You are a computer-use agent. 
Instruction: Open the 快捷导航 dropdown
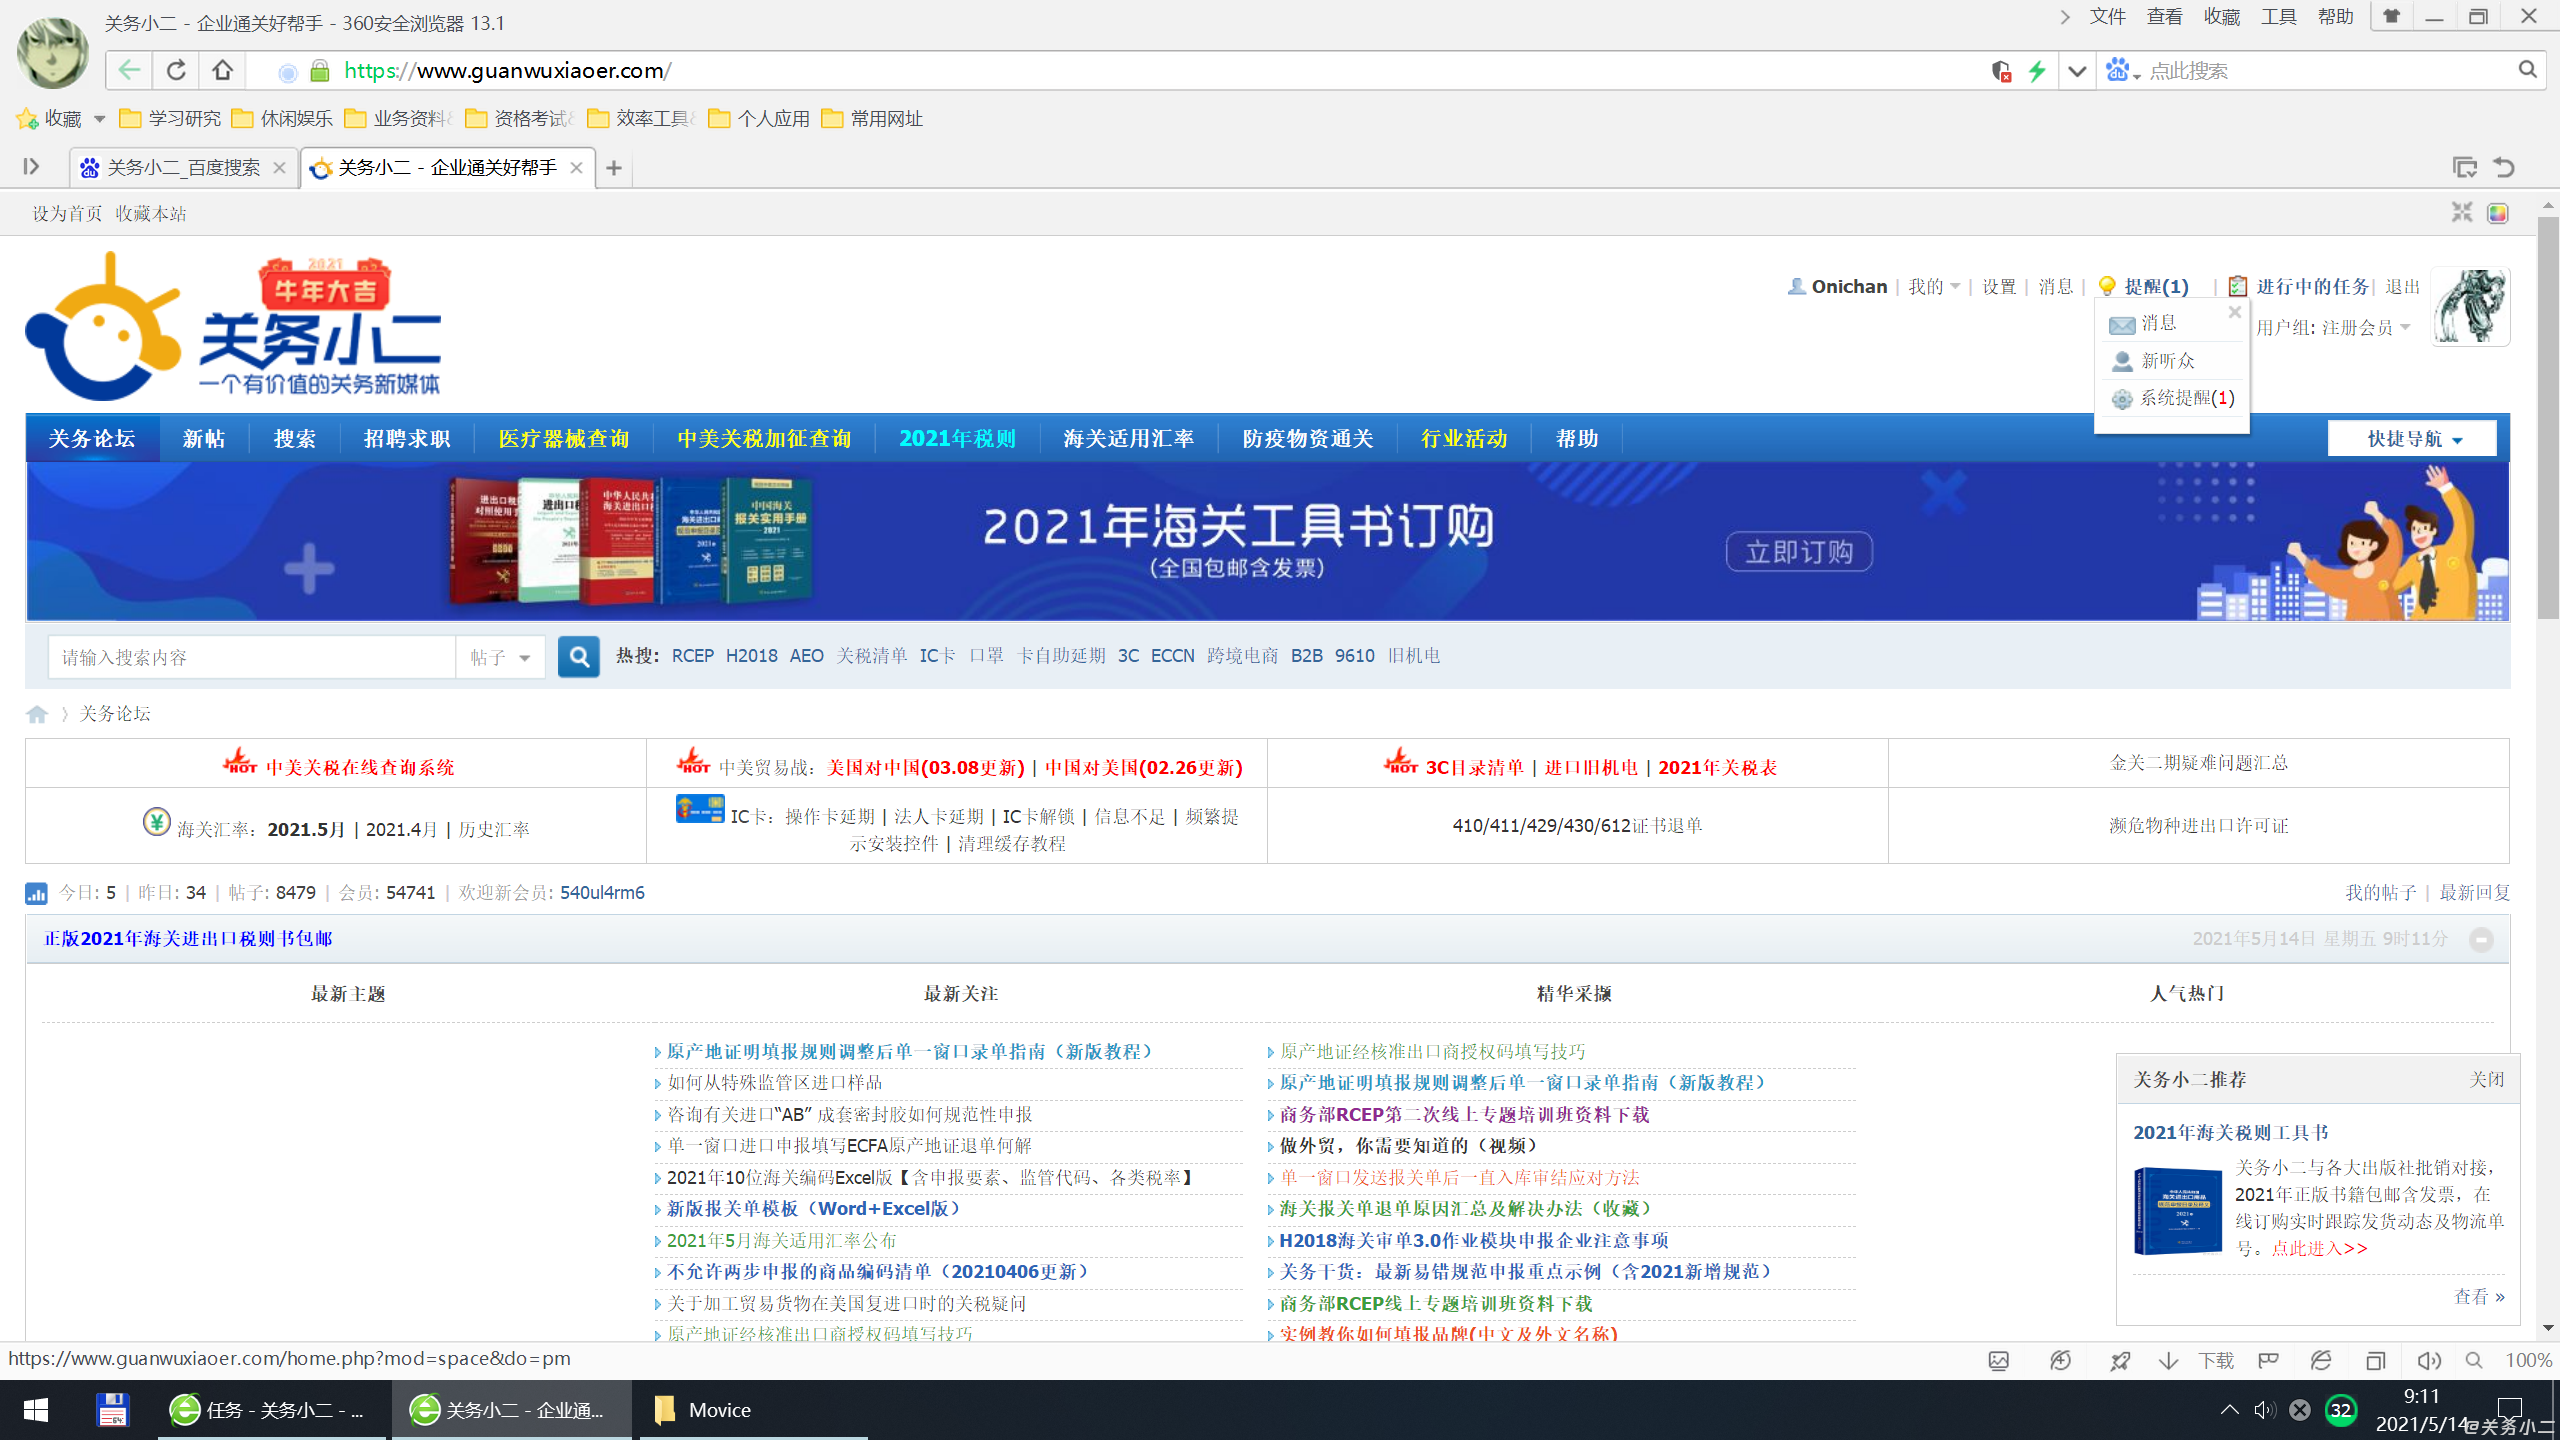pos(2412,438)
